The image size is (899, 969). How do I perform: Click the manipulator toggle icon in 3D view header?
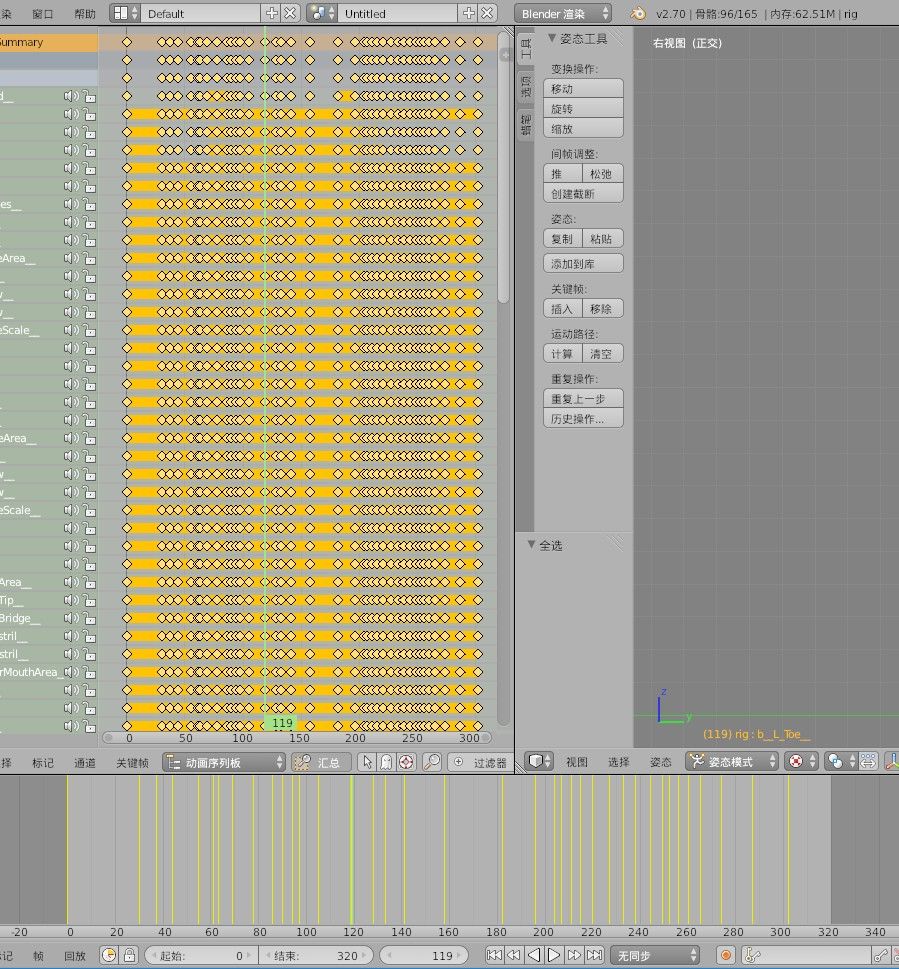click(892, 761)
